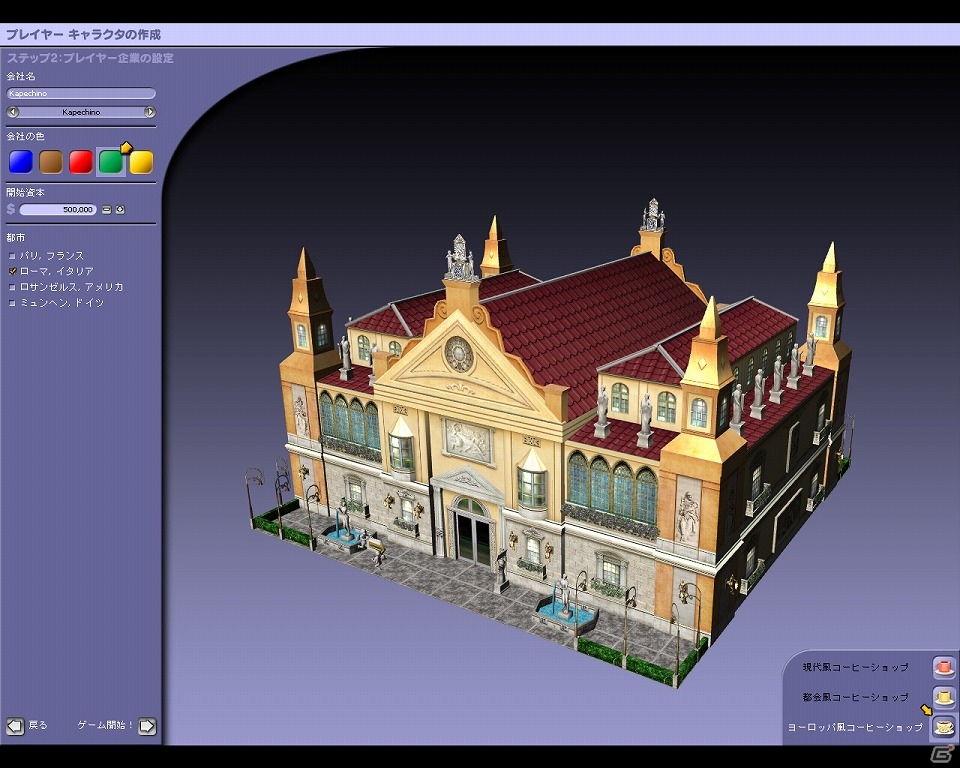This screenshot has width=960, height=768.
Task: Check the ミュンヘン, ドイツ city checkbox
Action: point(12,303)
